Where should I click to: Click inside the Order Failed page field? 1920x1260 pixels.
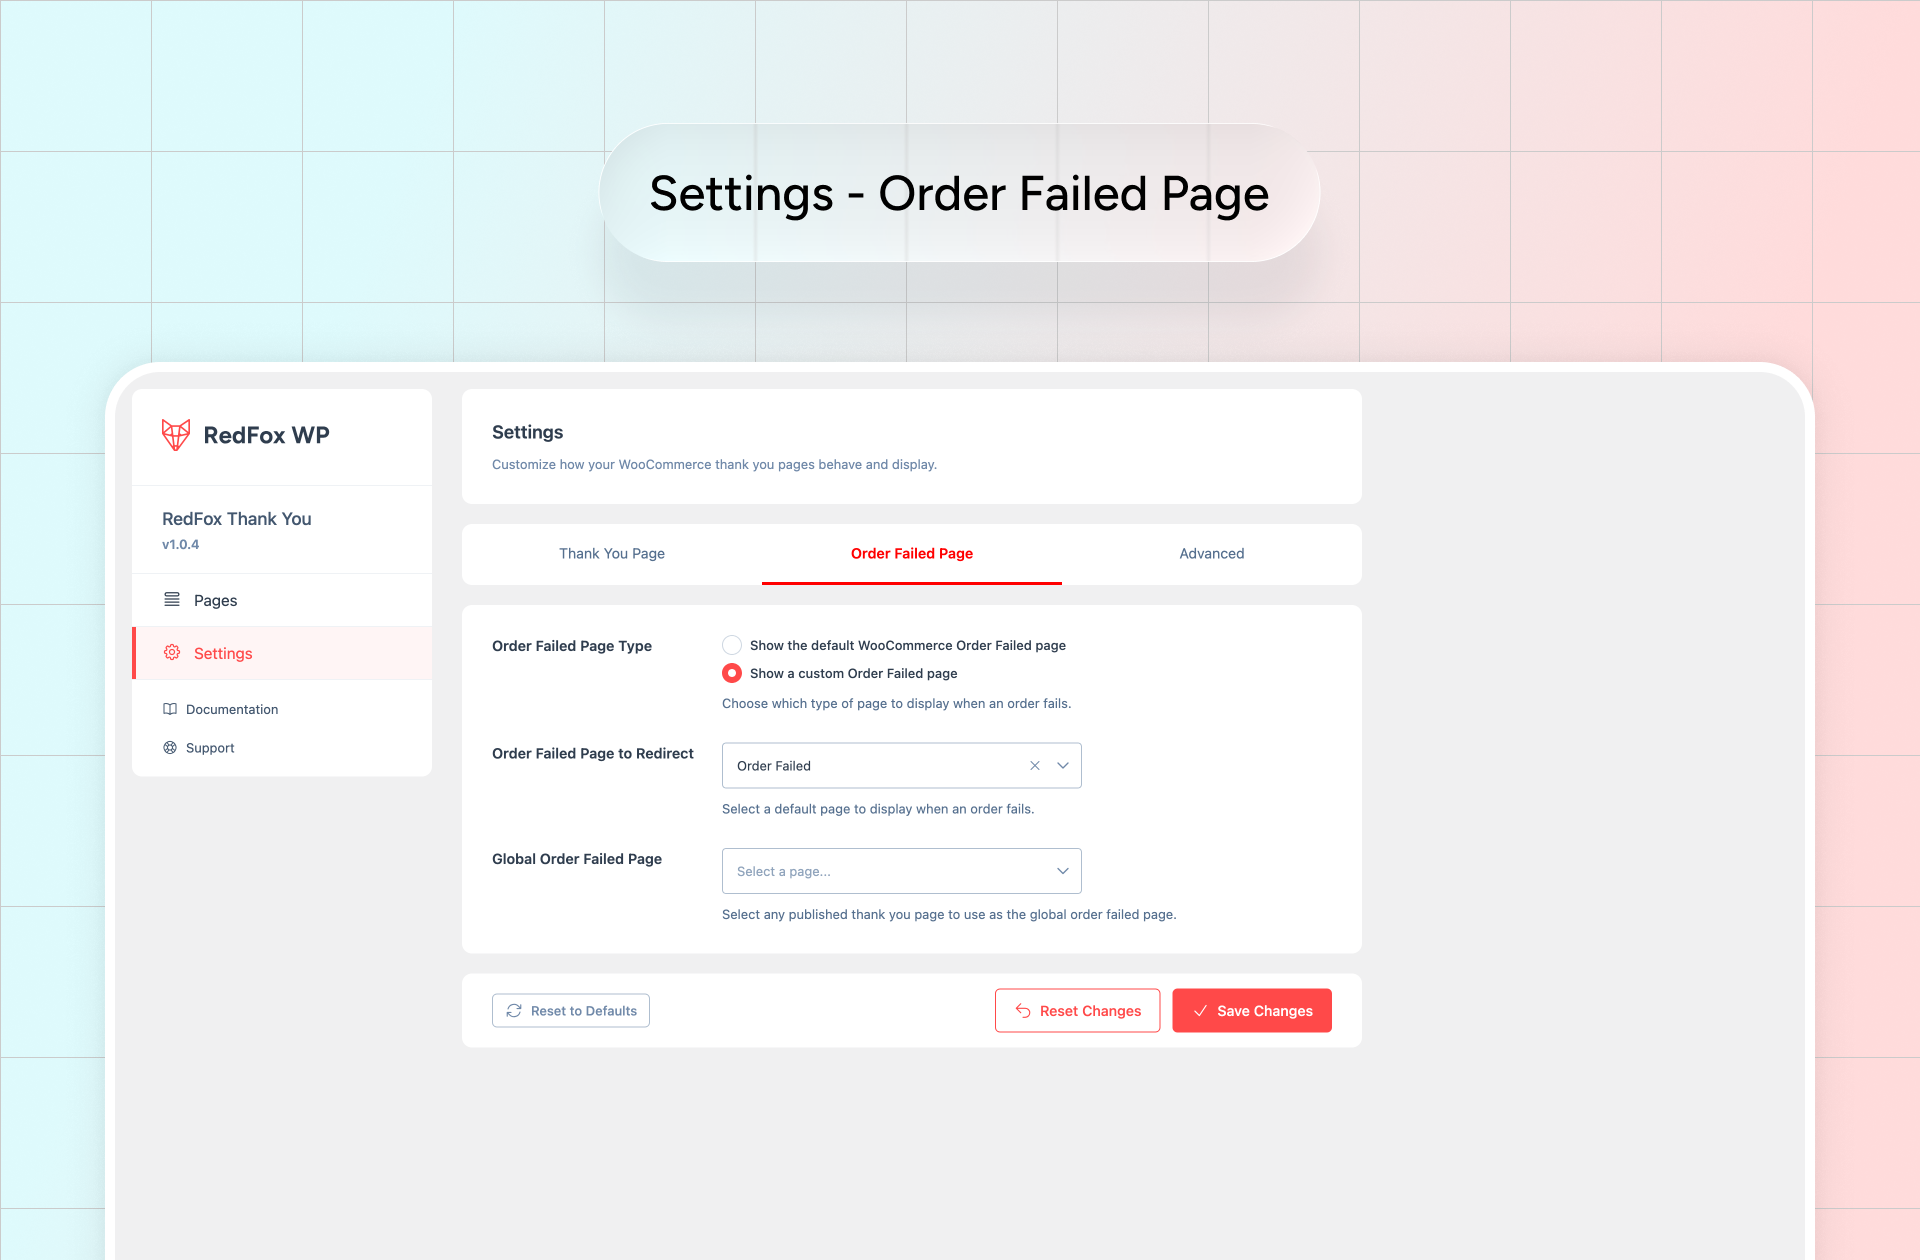tap(870, 765)
